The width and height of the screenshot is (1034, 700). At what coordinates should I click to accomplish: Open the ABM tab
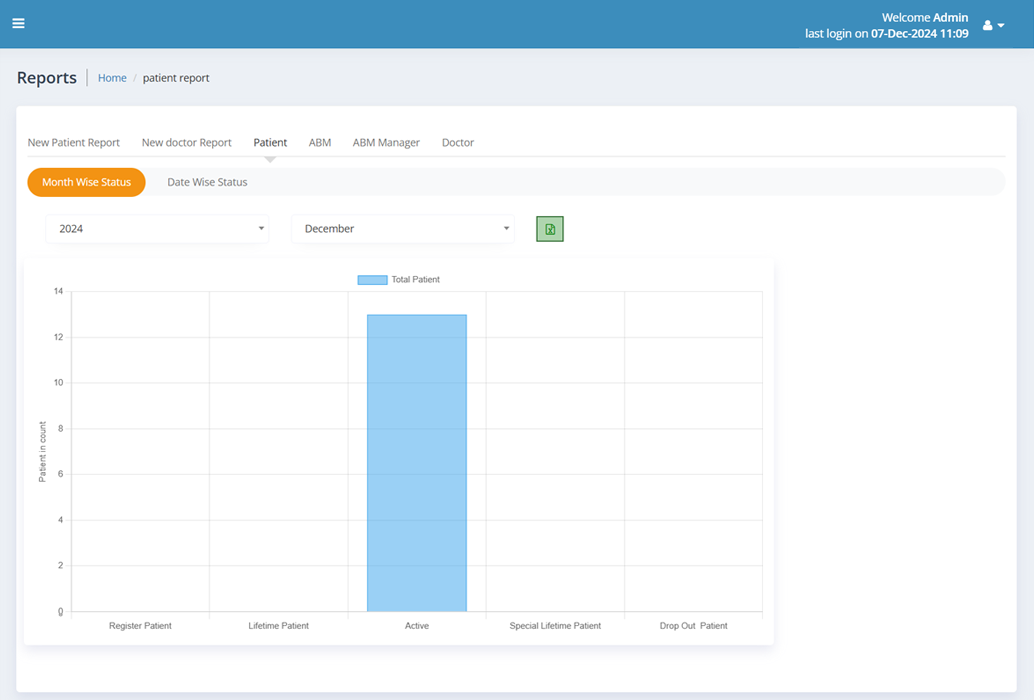(x=320, y=142)
